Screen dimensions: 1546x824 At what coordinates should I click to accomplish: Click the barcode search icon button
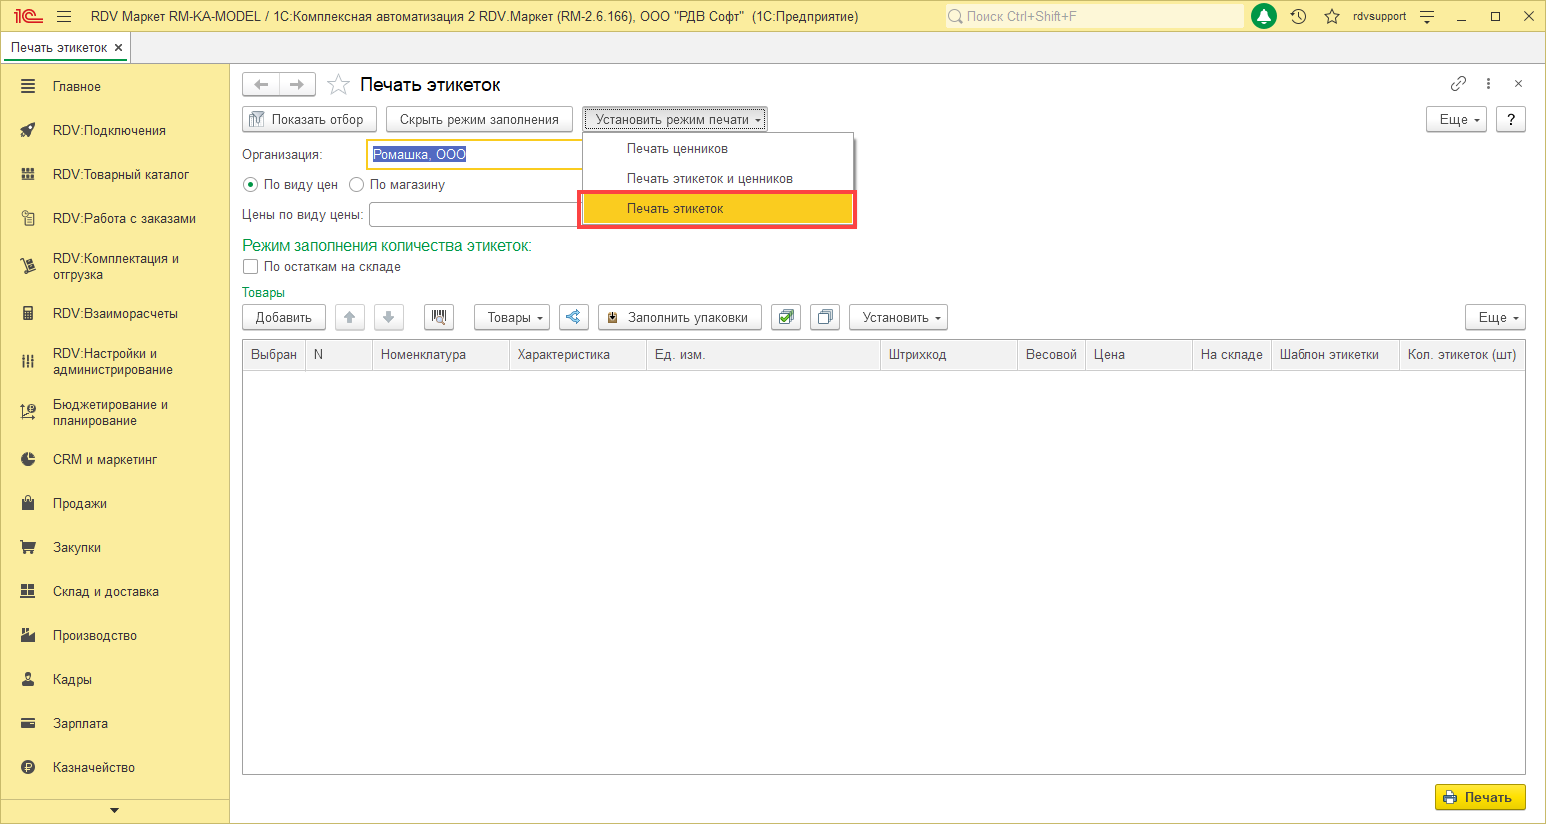click(439, 317)
